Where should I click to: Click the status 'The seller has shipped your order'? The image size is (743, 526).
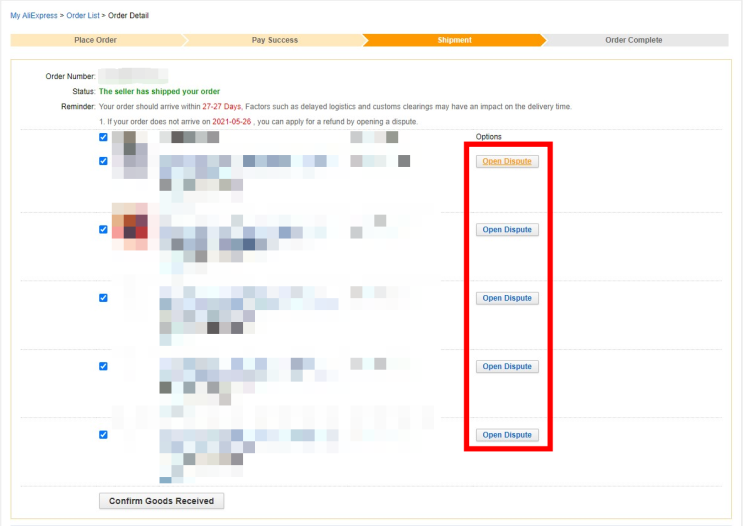click(x=159, y=91)
